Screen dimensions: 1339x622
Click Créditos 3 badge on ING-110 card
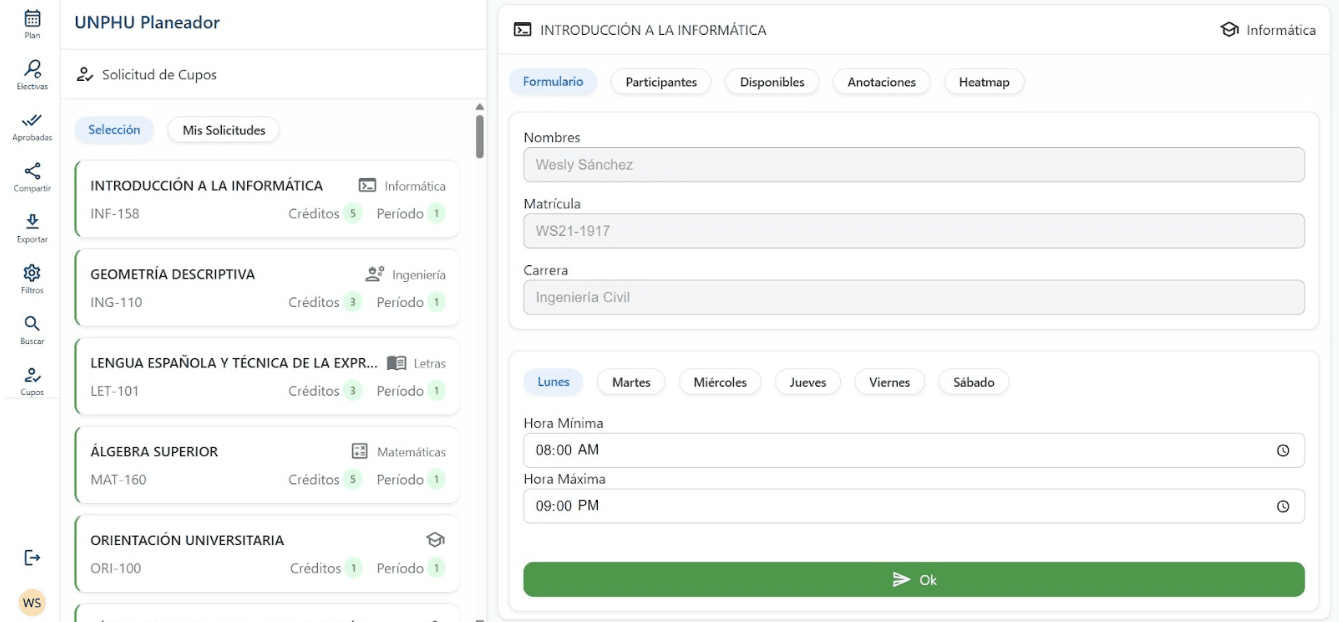352,302
